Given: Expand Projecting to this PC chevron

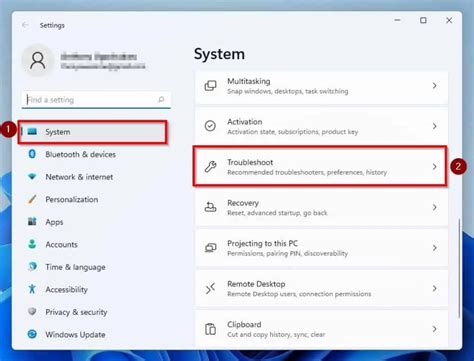Looking at the screenshot, I should pyautogui.click(x=434, y=248).
